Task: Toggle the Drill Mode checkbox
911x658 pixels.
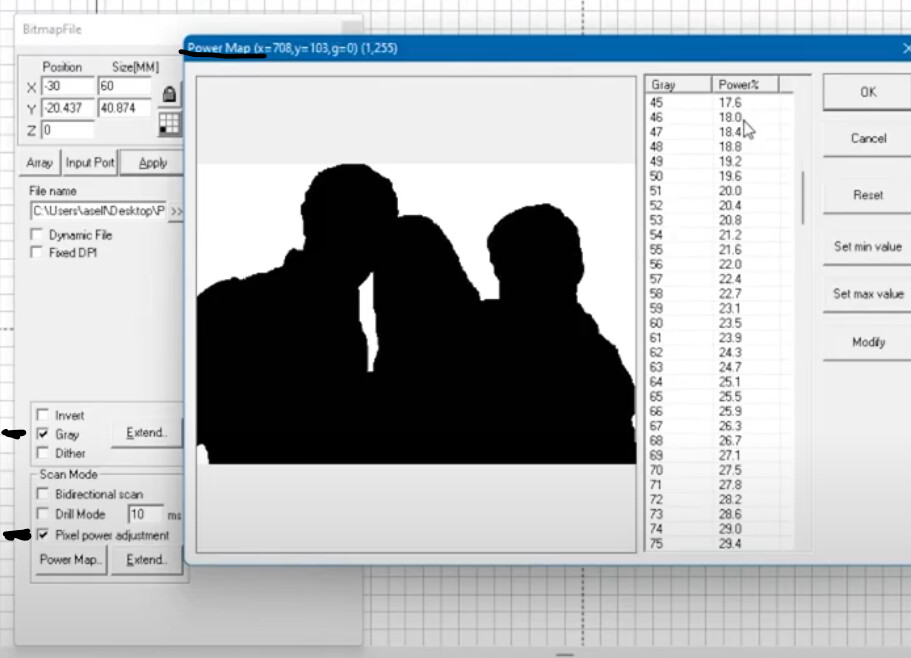Action: tap(42, 514)
